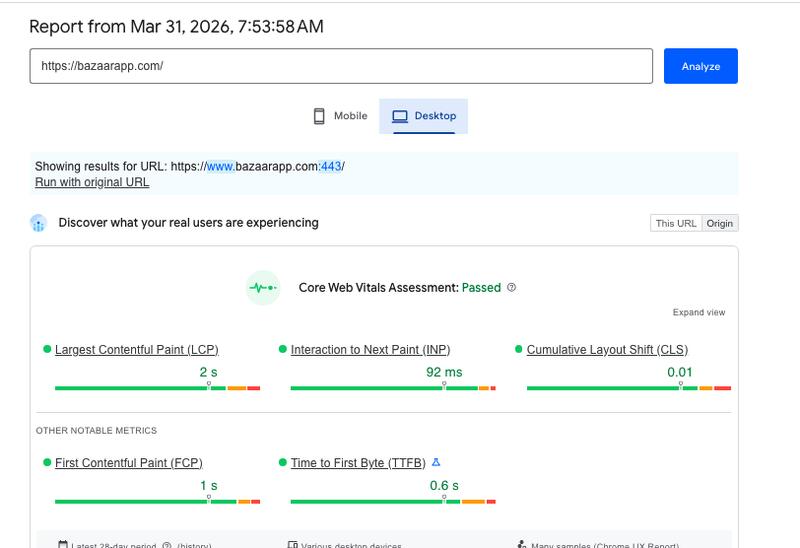Toggle to This URL view
The width and height of the screenshot is (800, 548).
[676, 223]
